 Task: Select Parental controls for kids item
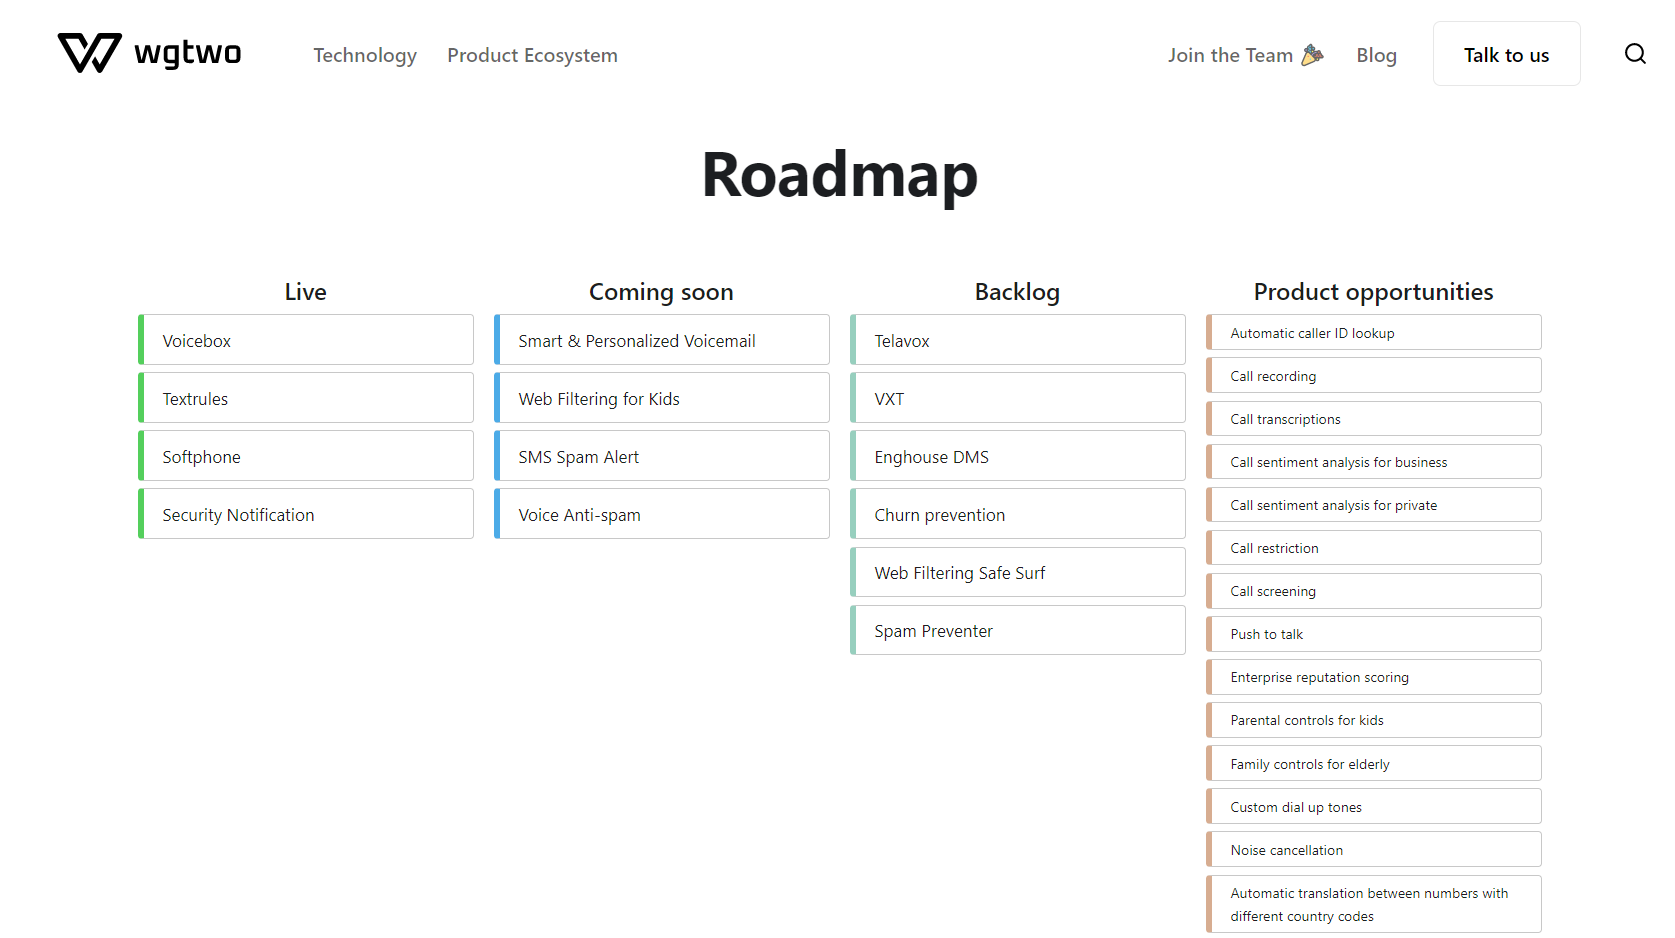coord(1374,719)
